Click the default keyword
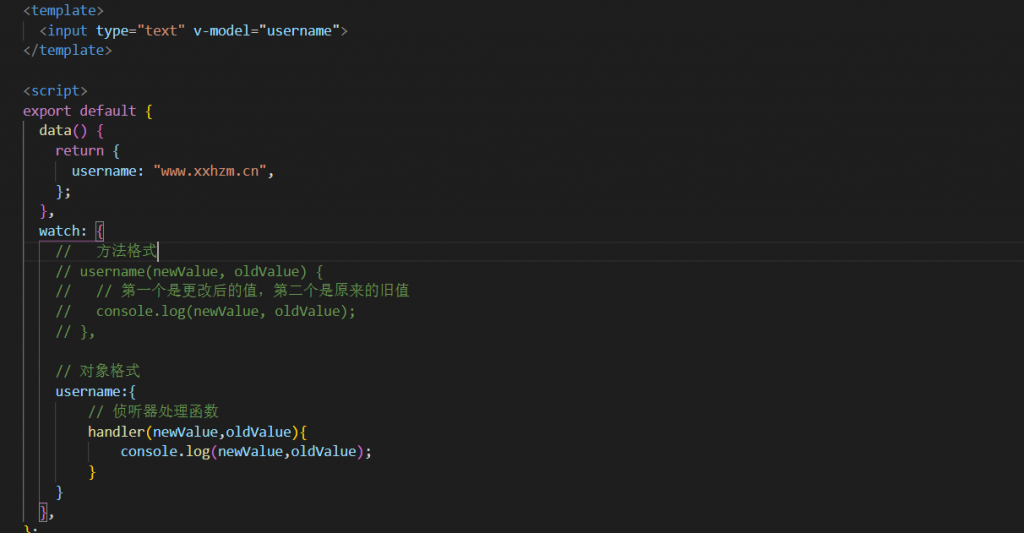The image size is (1024, 533). click(108, 110)
